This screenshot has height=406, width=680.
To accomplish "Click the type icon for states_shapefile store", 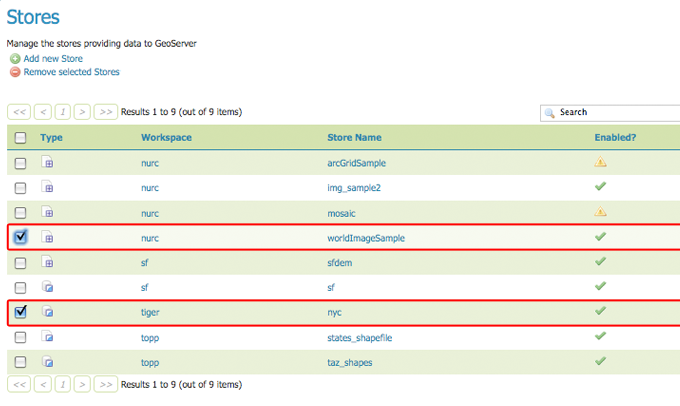I will (48, 337).
